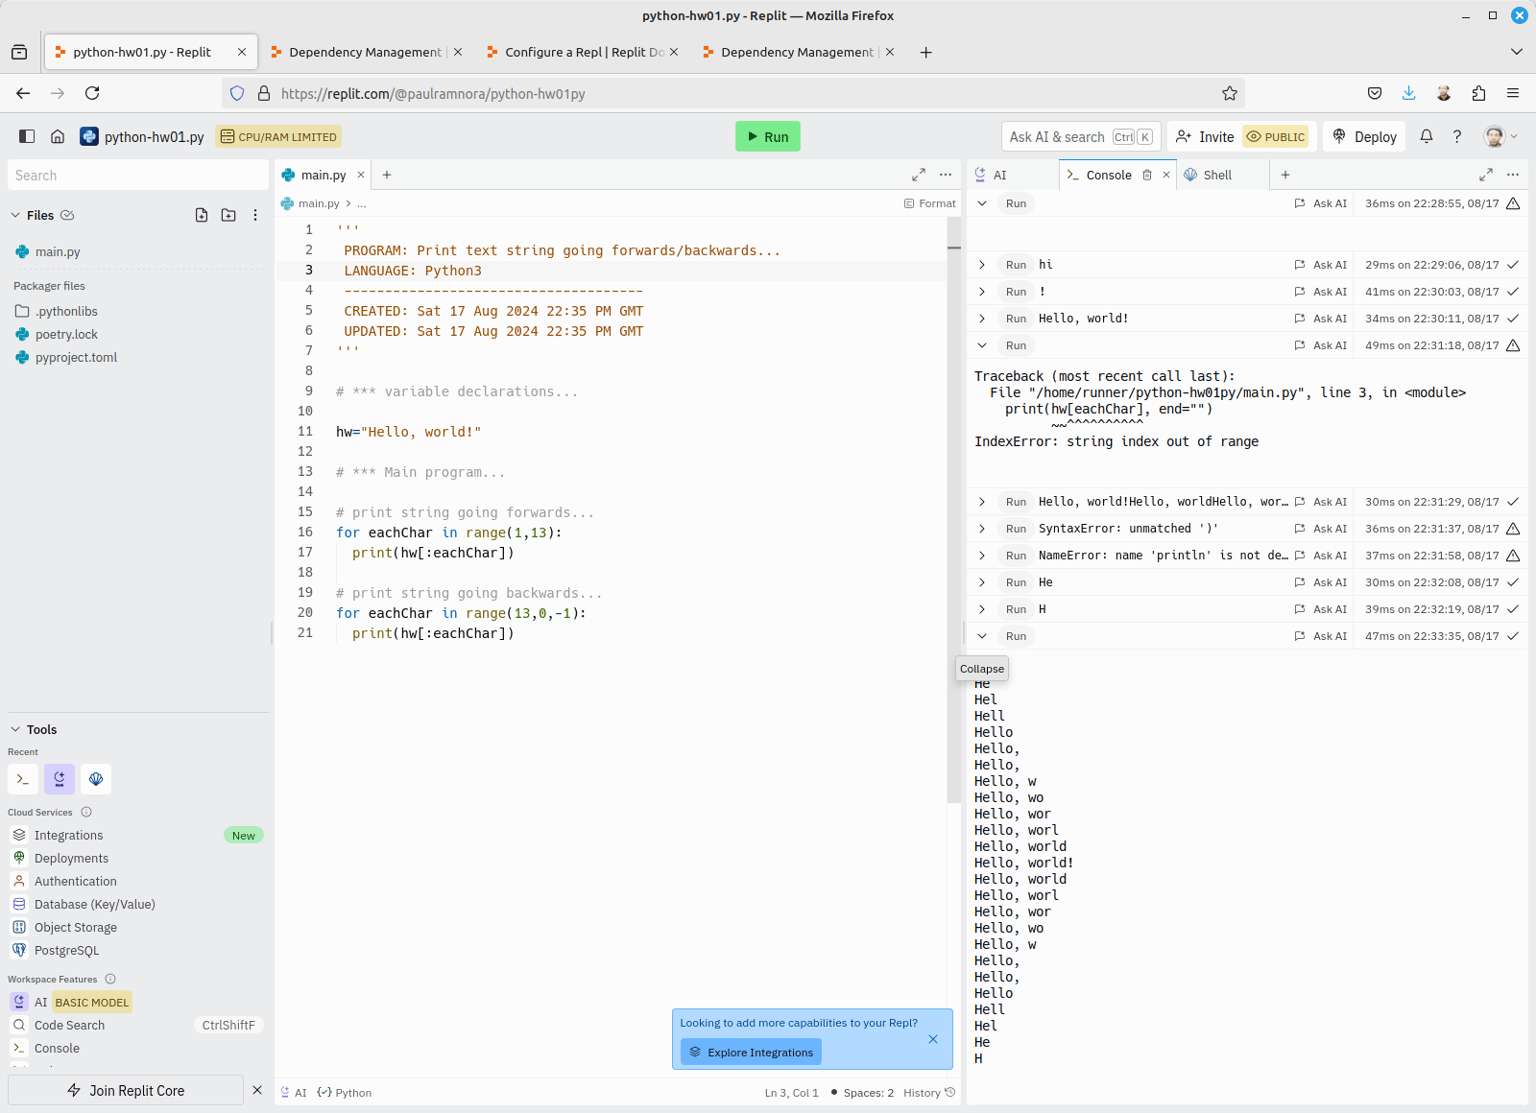
Task: Open the user avatar account menu
Action: click(x=1500, y=137)
